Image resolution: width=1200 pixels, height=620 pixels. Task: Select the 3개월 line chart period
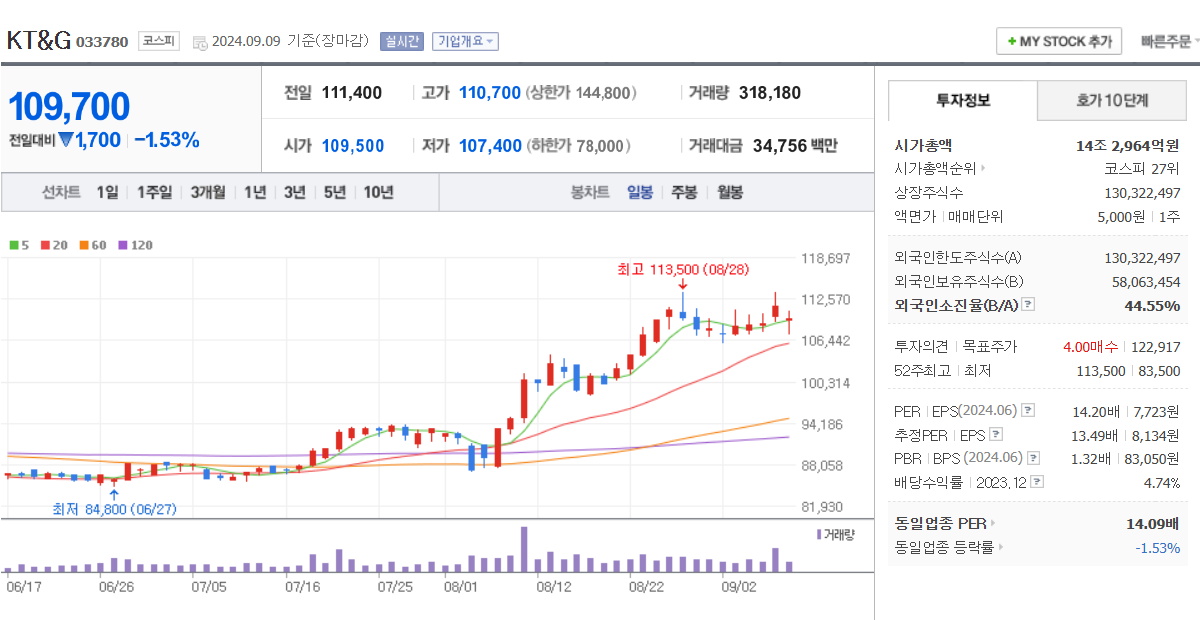[209, 192]
